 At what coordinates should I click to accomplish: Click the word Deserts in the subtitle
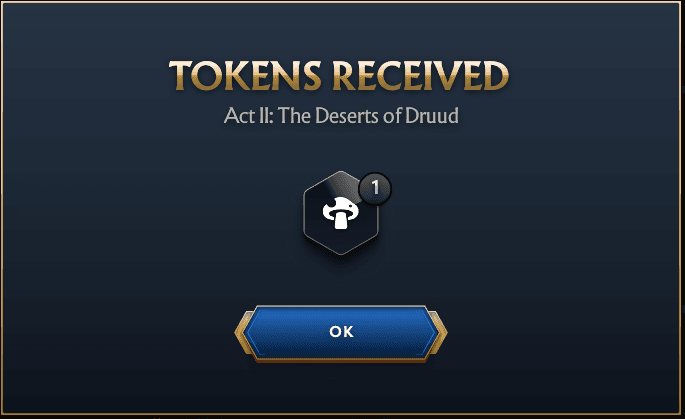346,116
